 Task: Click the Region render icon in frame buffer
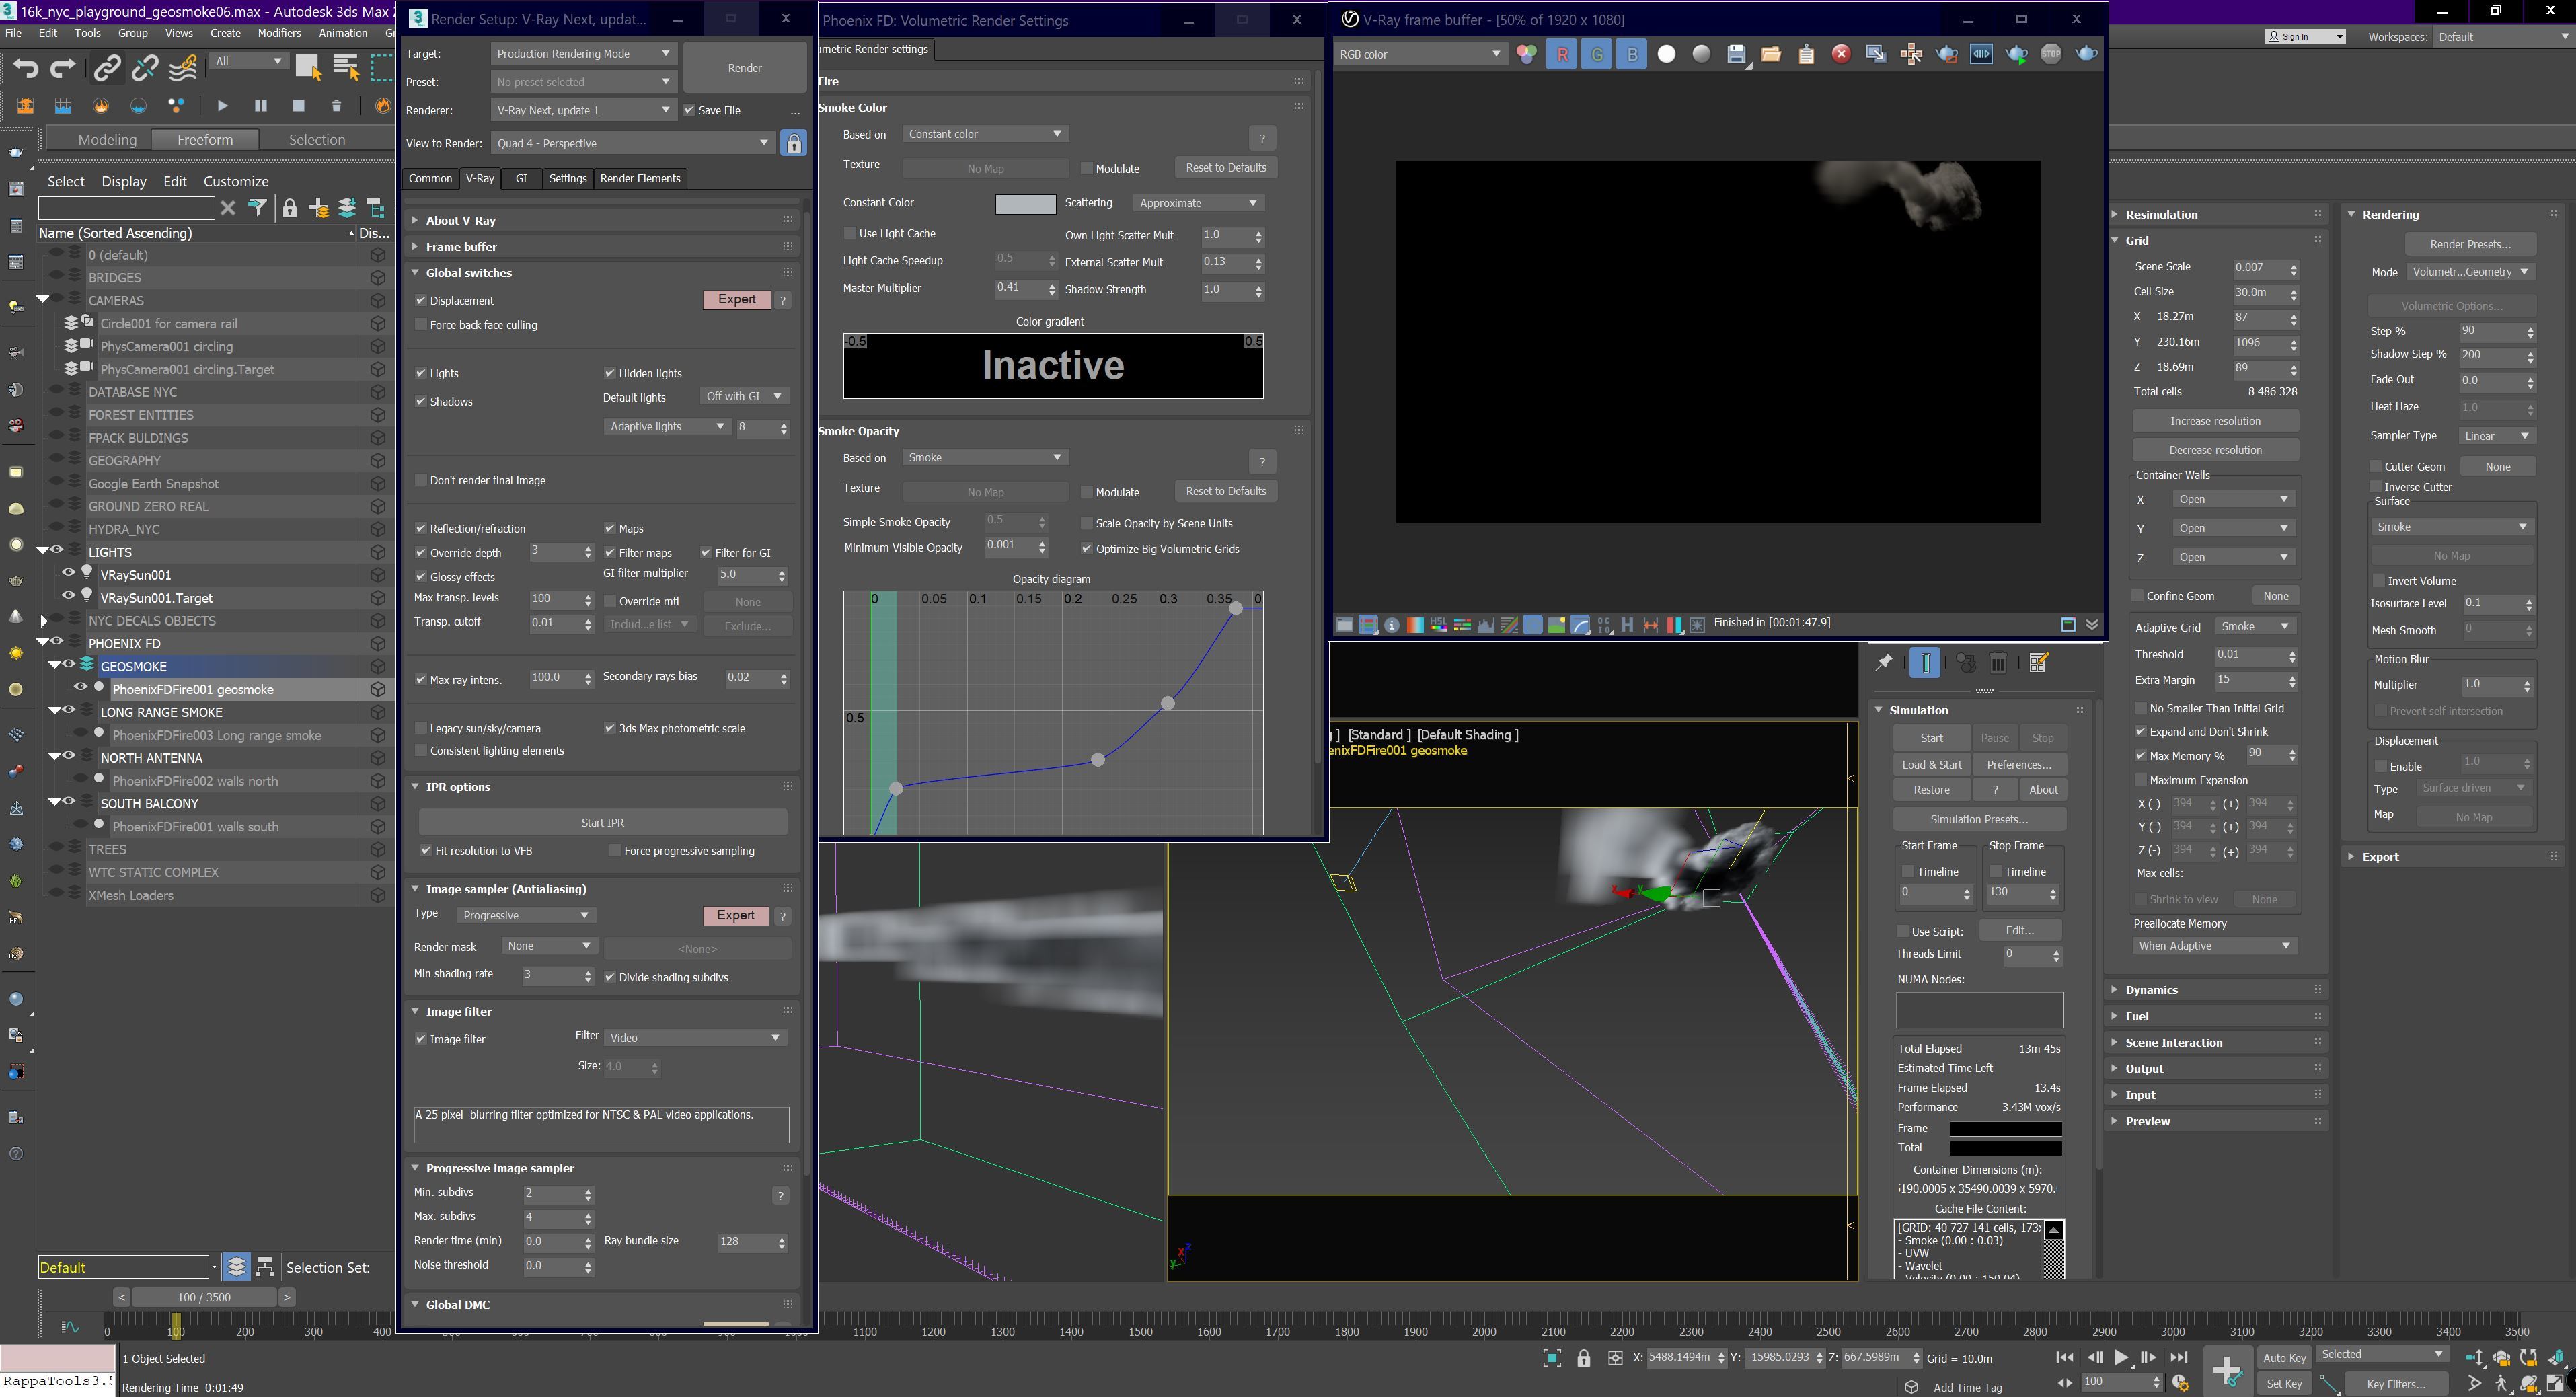click(x=1946, y=54)
